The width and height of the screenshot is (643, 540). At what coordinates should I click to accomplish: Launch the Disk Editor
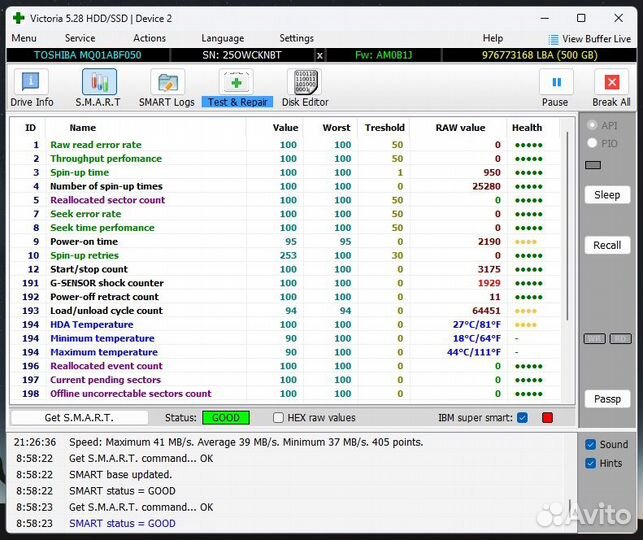[x=304, y=88]
